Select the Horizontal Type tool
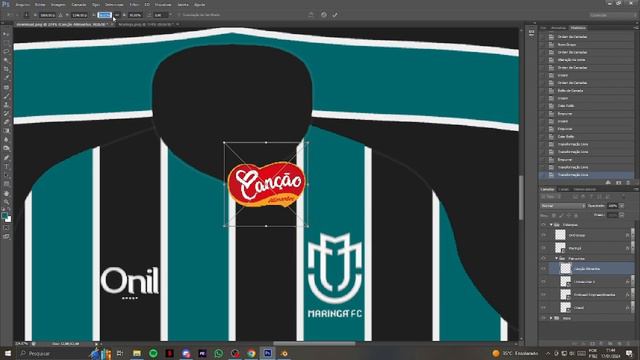 tap(6, 167)
